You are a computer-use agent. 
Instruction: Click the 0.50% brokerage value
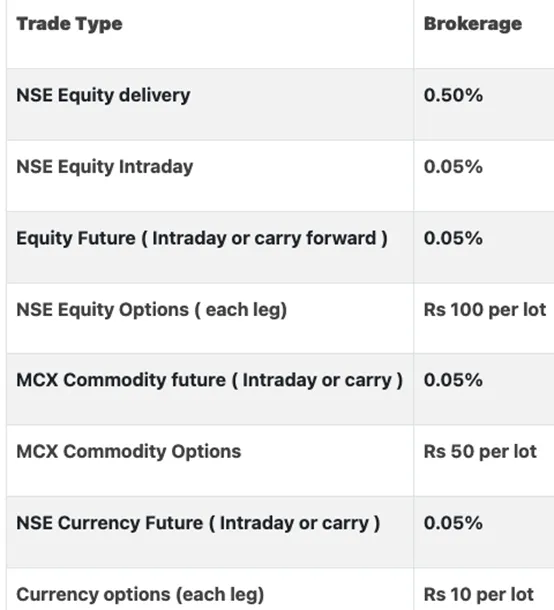[453, 95]
